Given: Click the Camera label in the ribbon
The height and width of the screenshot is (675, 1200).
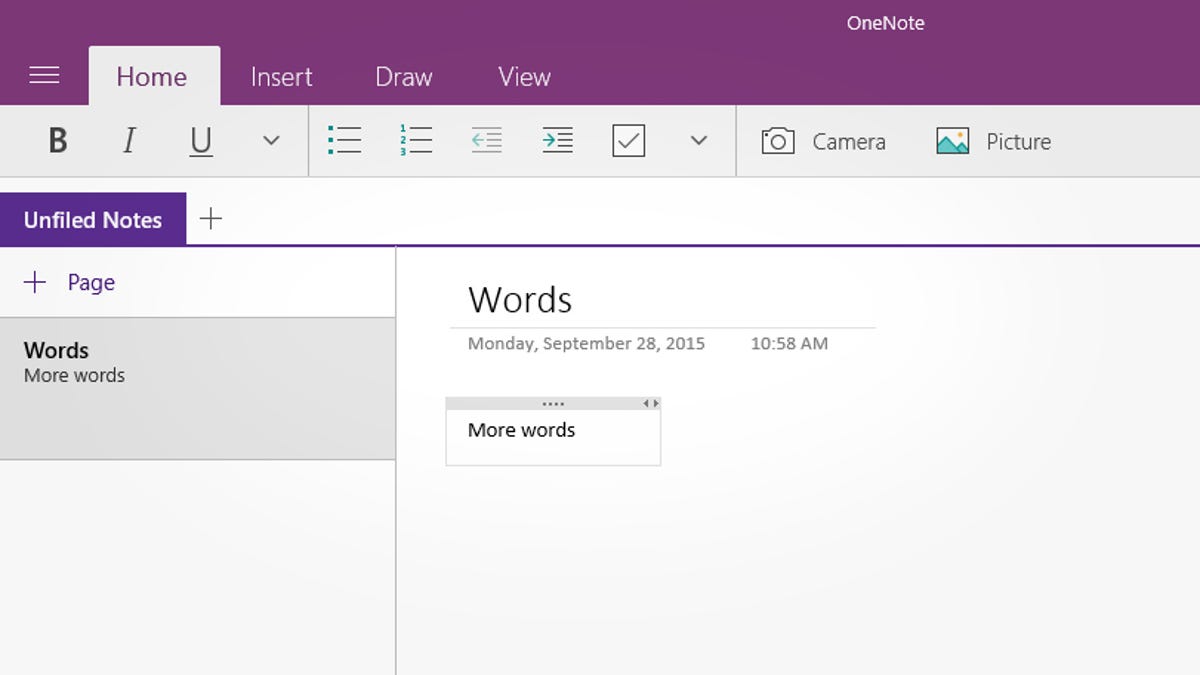Looking at the screenshot, I should click(x=849, y=142).
